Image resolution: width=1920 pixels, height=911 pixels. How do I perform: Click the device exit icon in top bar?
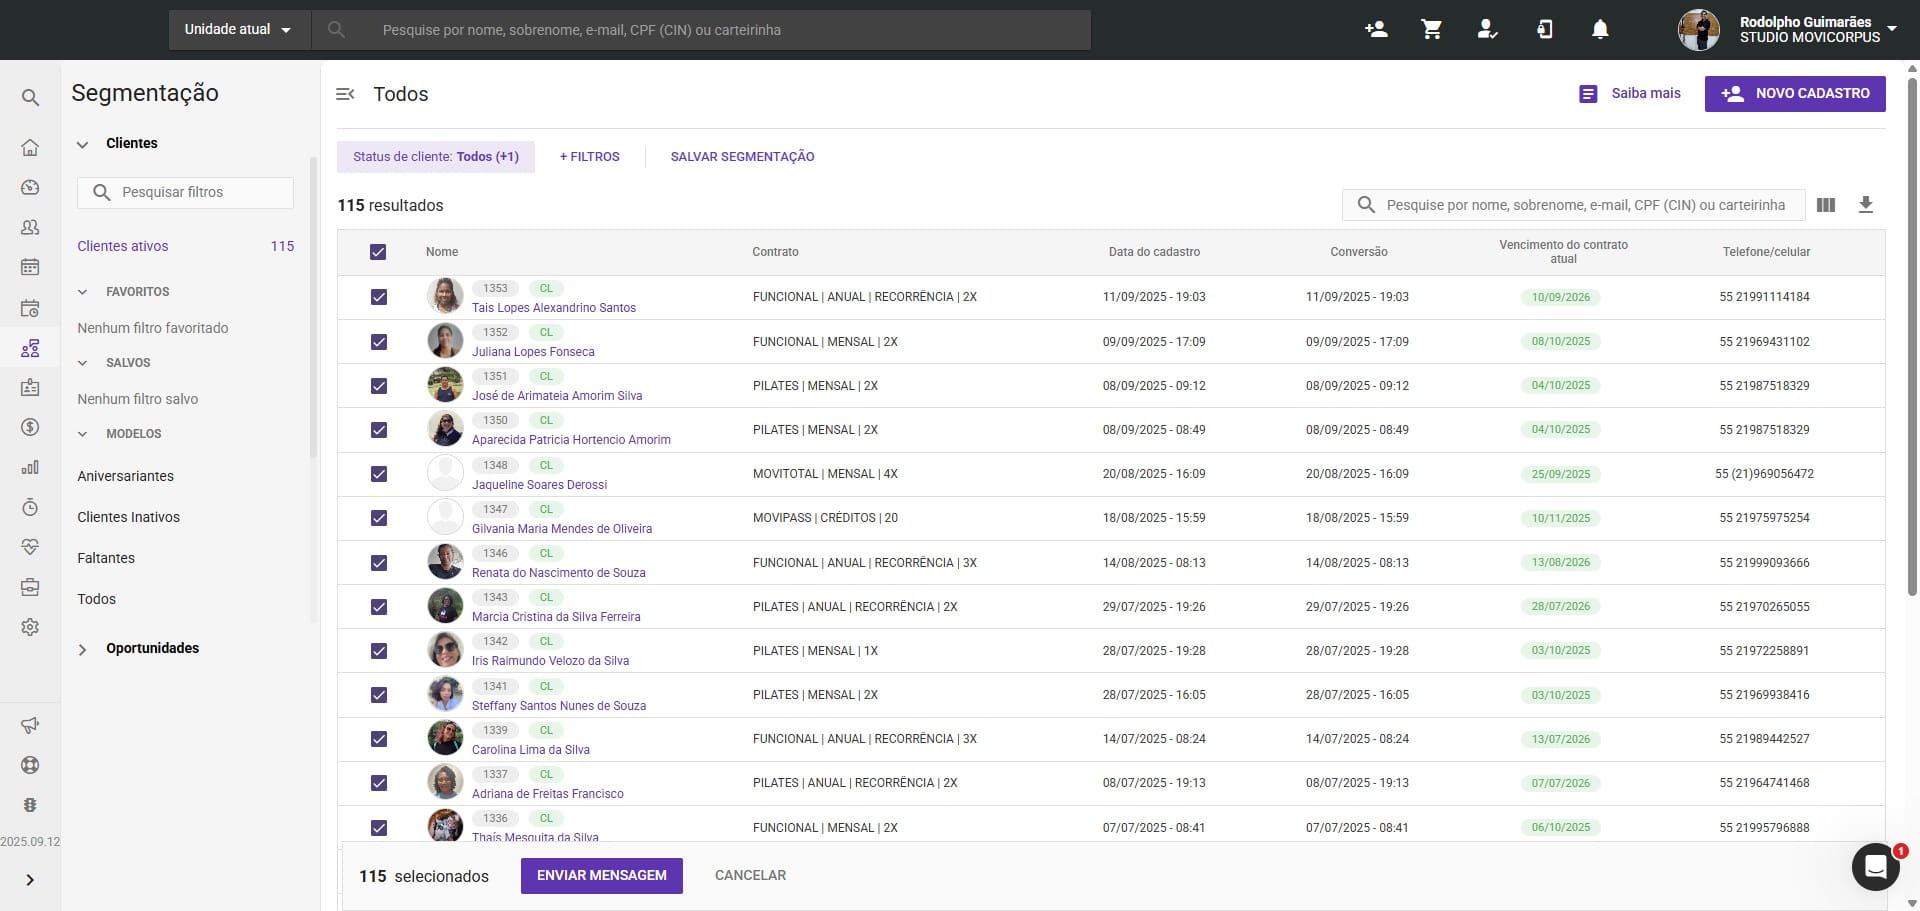pyautogui.click(x=1545, y=30)
